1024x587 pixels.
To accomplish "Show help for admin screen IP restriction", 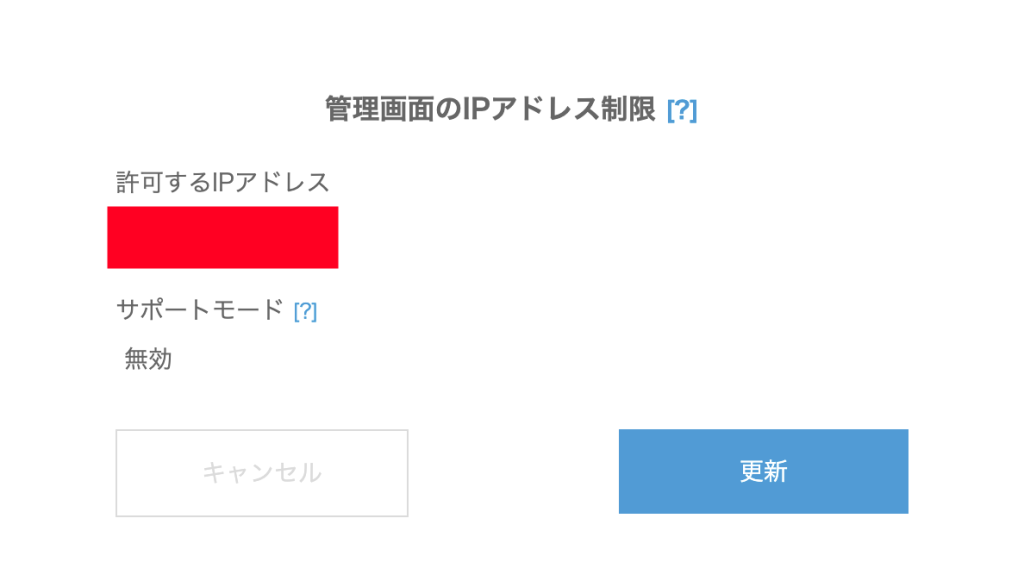I will (681, 110).
